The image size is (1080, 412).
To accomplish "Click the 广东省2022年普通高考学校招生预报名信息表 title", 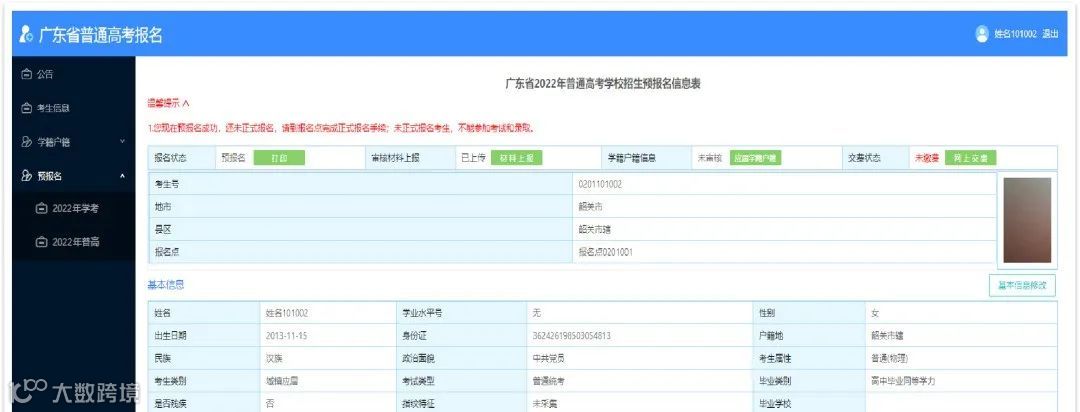I will [603, 83].
